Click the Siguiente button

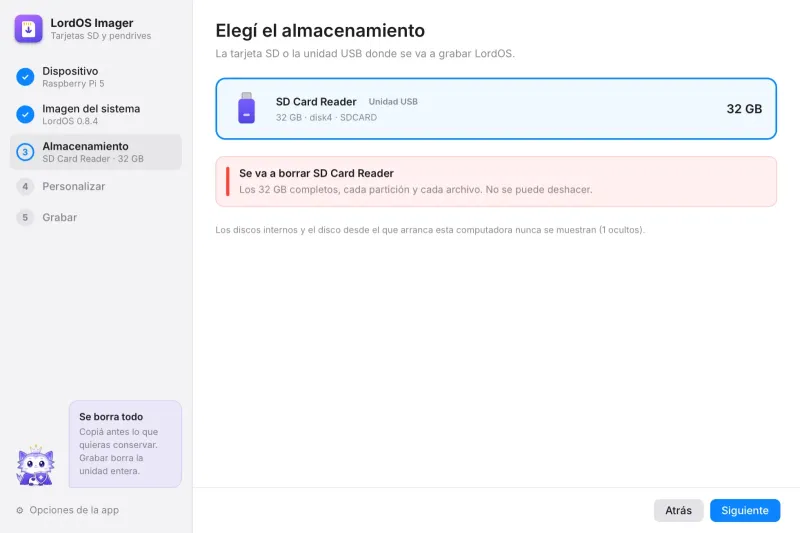(x=745, y=511)
